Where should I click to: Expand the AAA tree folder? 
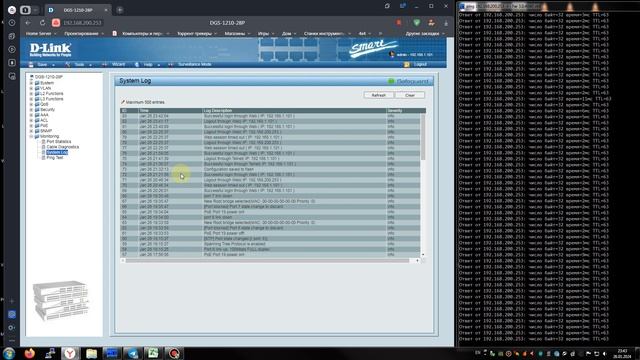click(x=31, y=115)
